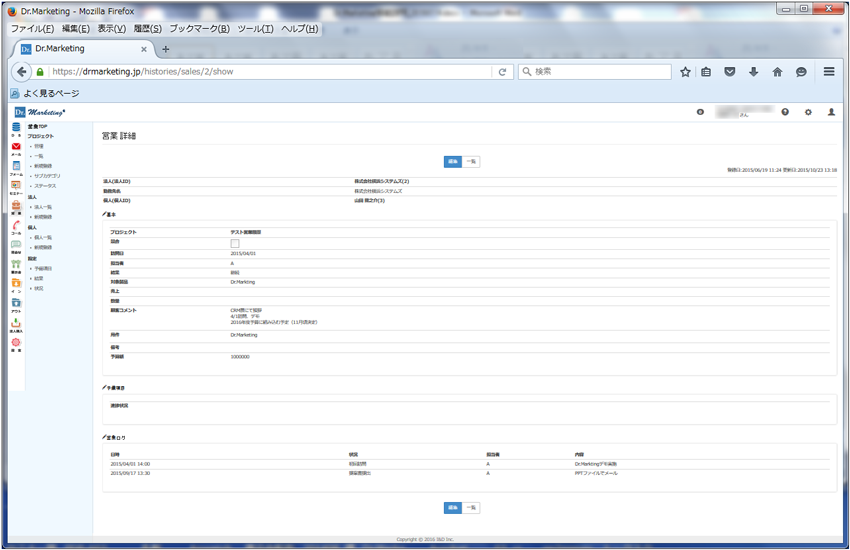Screen dimensions: 850x550
Task: Open ステータス link in sidebar
Action: [45, 186]
